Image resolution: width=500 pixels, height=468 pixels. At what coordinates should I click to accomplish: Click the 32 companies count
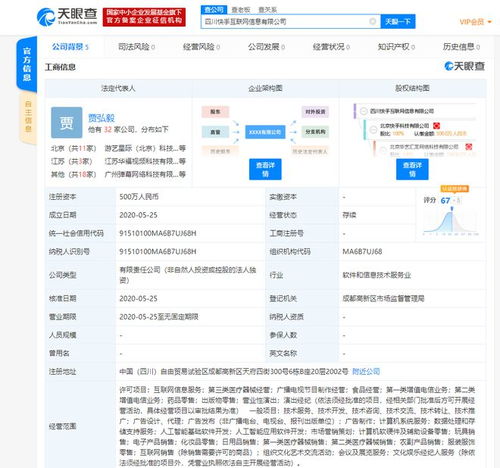[x=108, y=130]
